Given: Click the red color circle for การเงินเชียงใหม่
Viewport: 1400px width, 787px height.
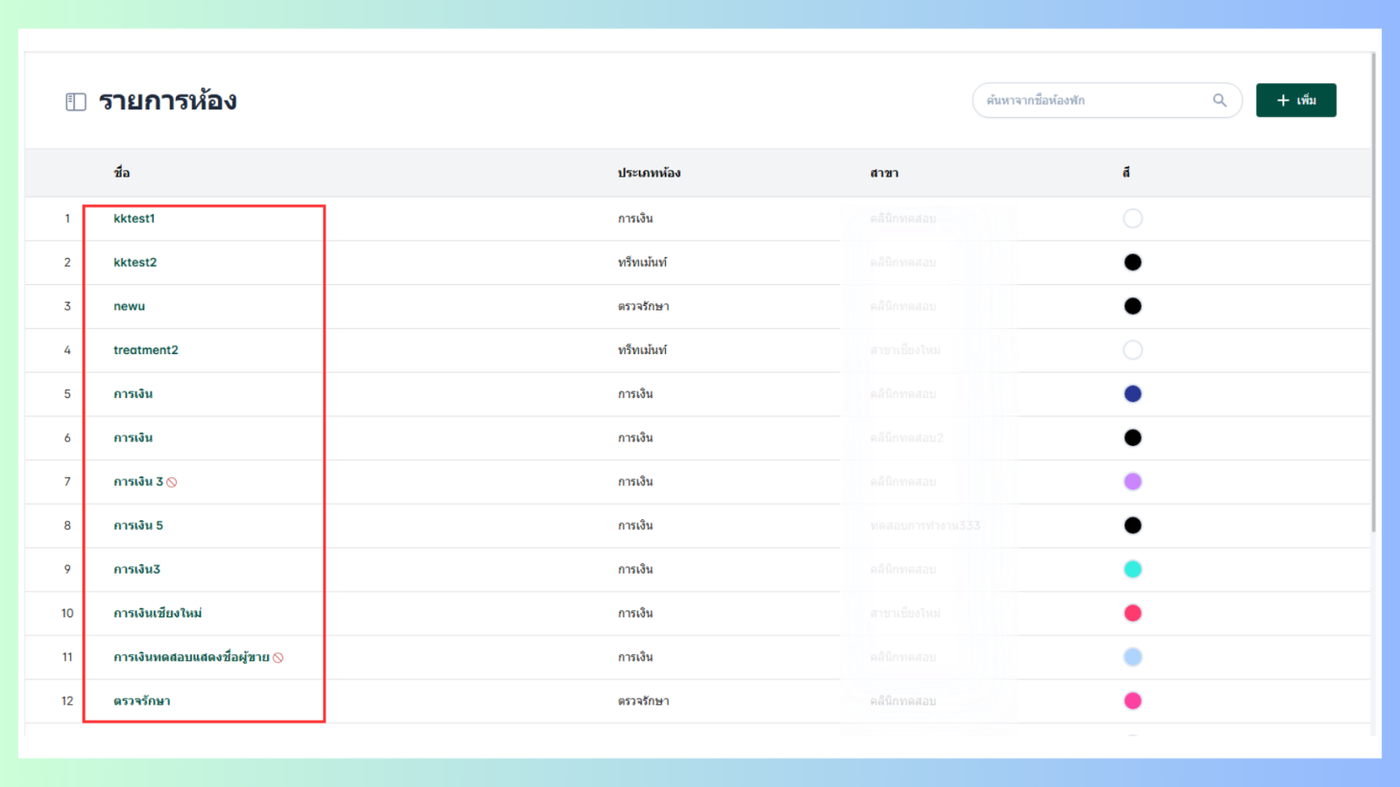Looking at the screenshot, I should [1132, 613].
